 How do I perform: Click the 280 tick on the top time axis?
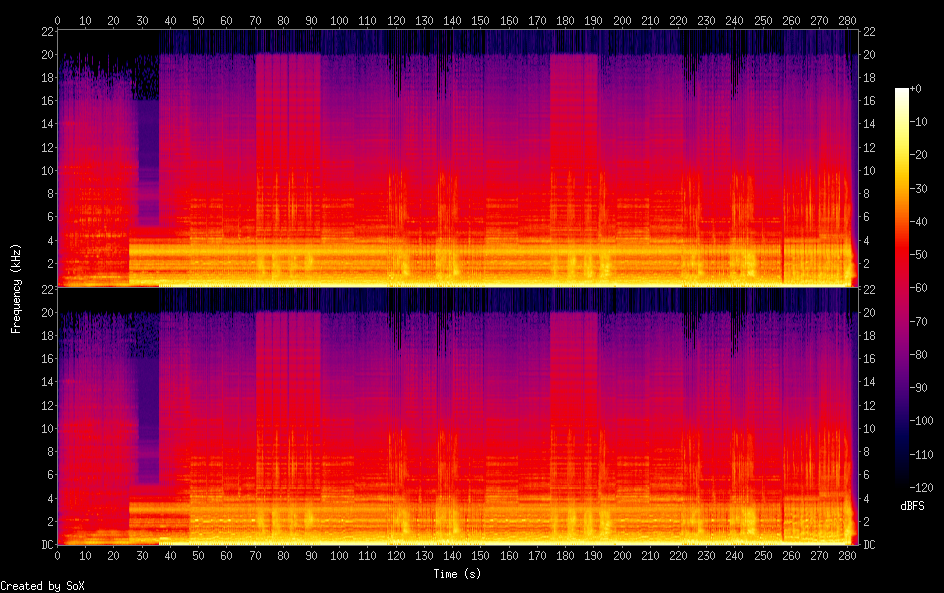coord(848,20)
